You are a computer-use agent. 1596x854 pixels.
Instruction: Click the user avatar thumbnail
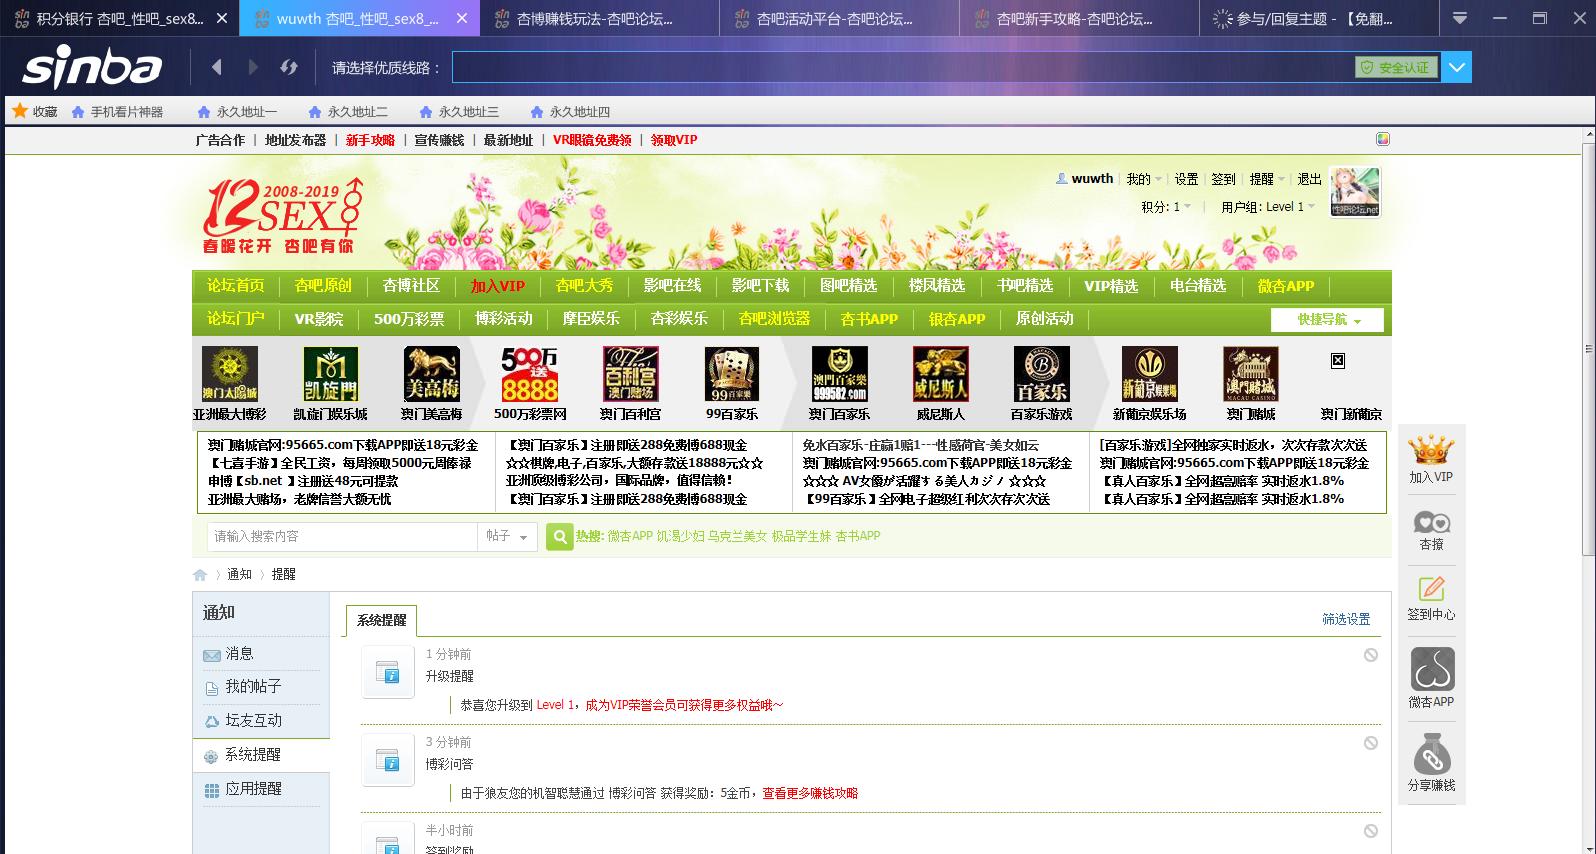(1355, 191)
